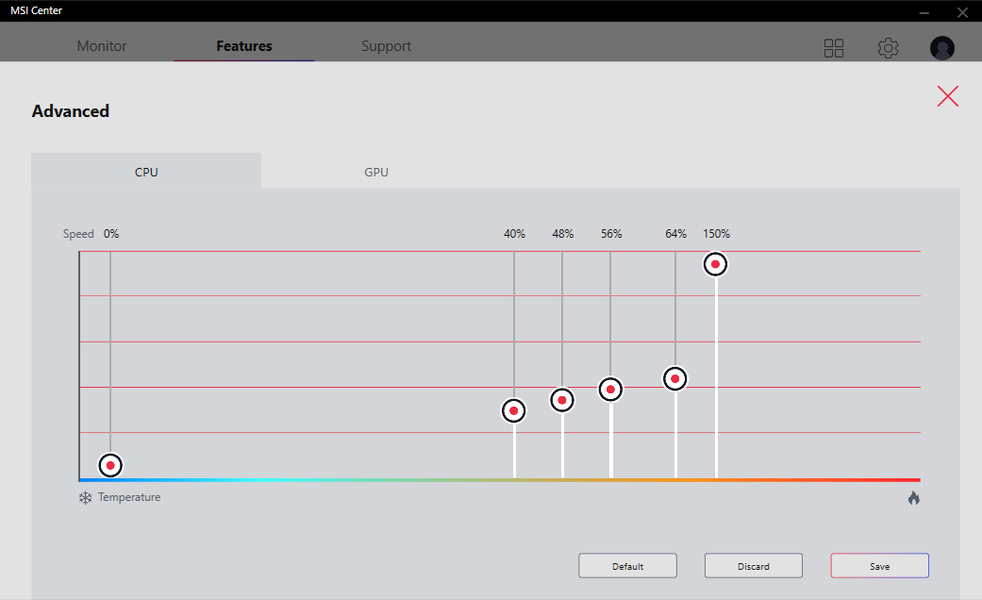The image size is (982, 600).
Task: Save the fan curve settings
Action: tap(880, 566)
